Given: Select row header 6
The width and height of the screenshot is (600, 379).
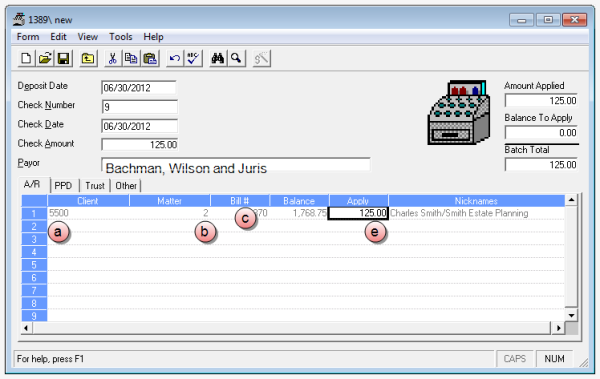Looking at the screenshot, I should click(34, 278).
